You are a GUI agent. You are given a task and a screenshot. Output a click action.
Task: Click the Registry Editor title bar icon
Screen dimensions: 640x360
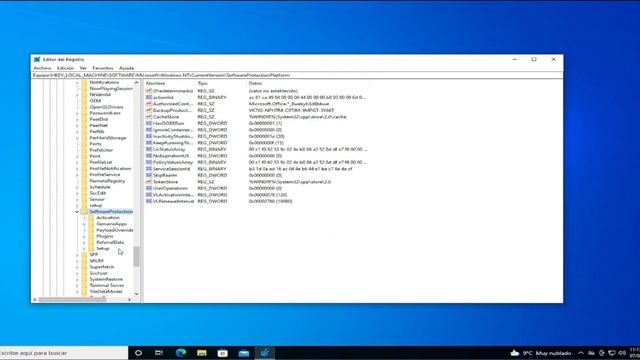[37, 60]
